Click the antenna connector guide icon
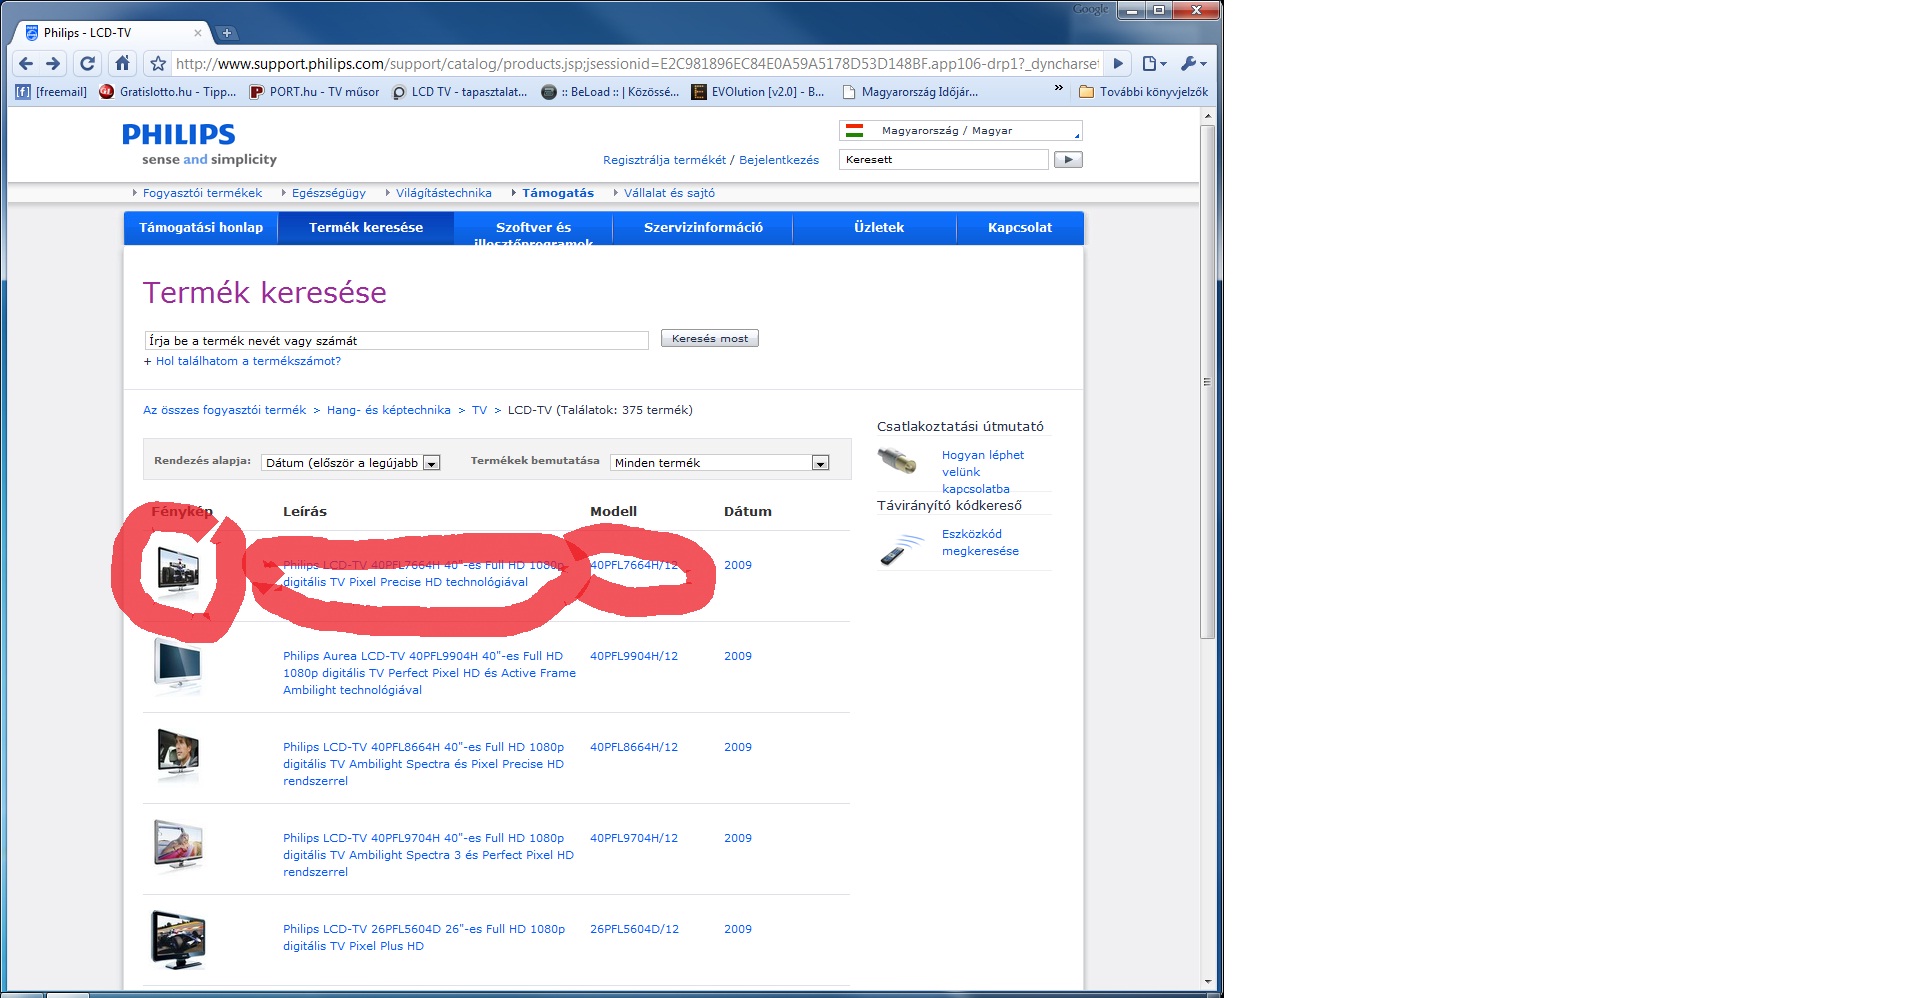Viewport: 1920px width, 998px height. click(897, 461)
